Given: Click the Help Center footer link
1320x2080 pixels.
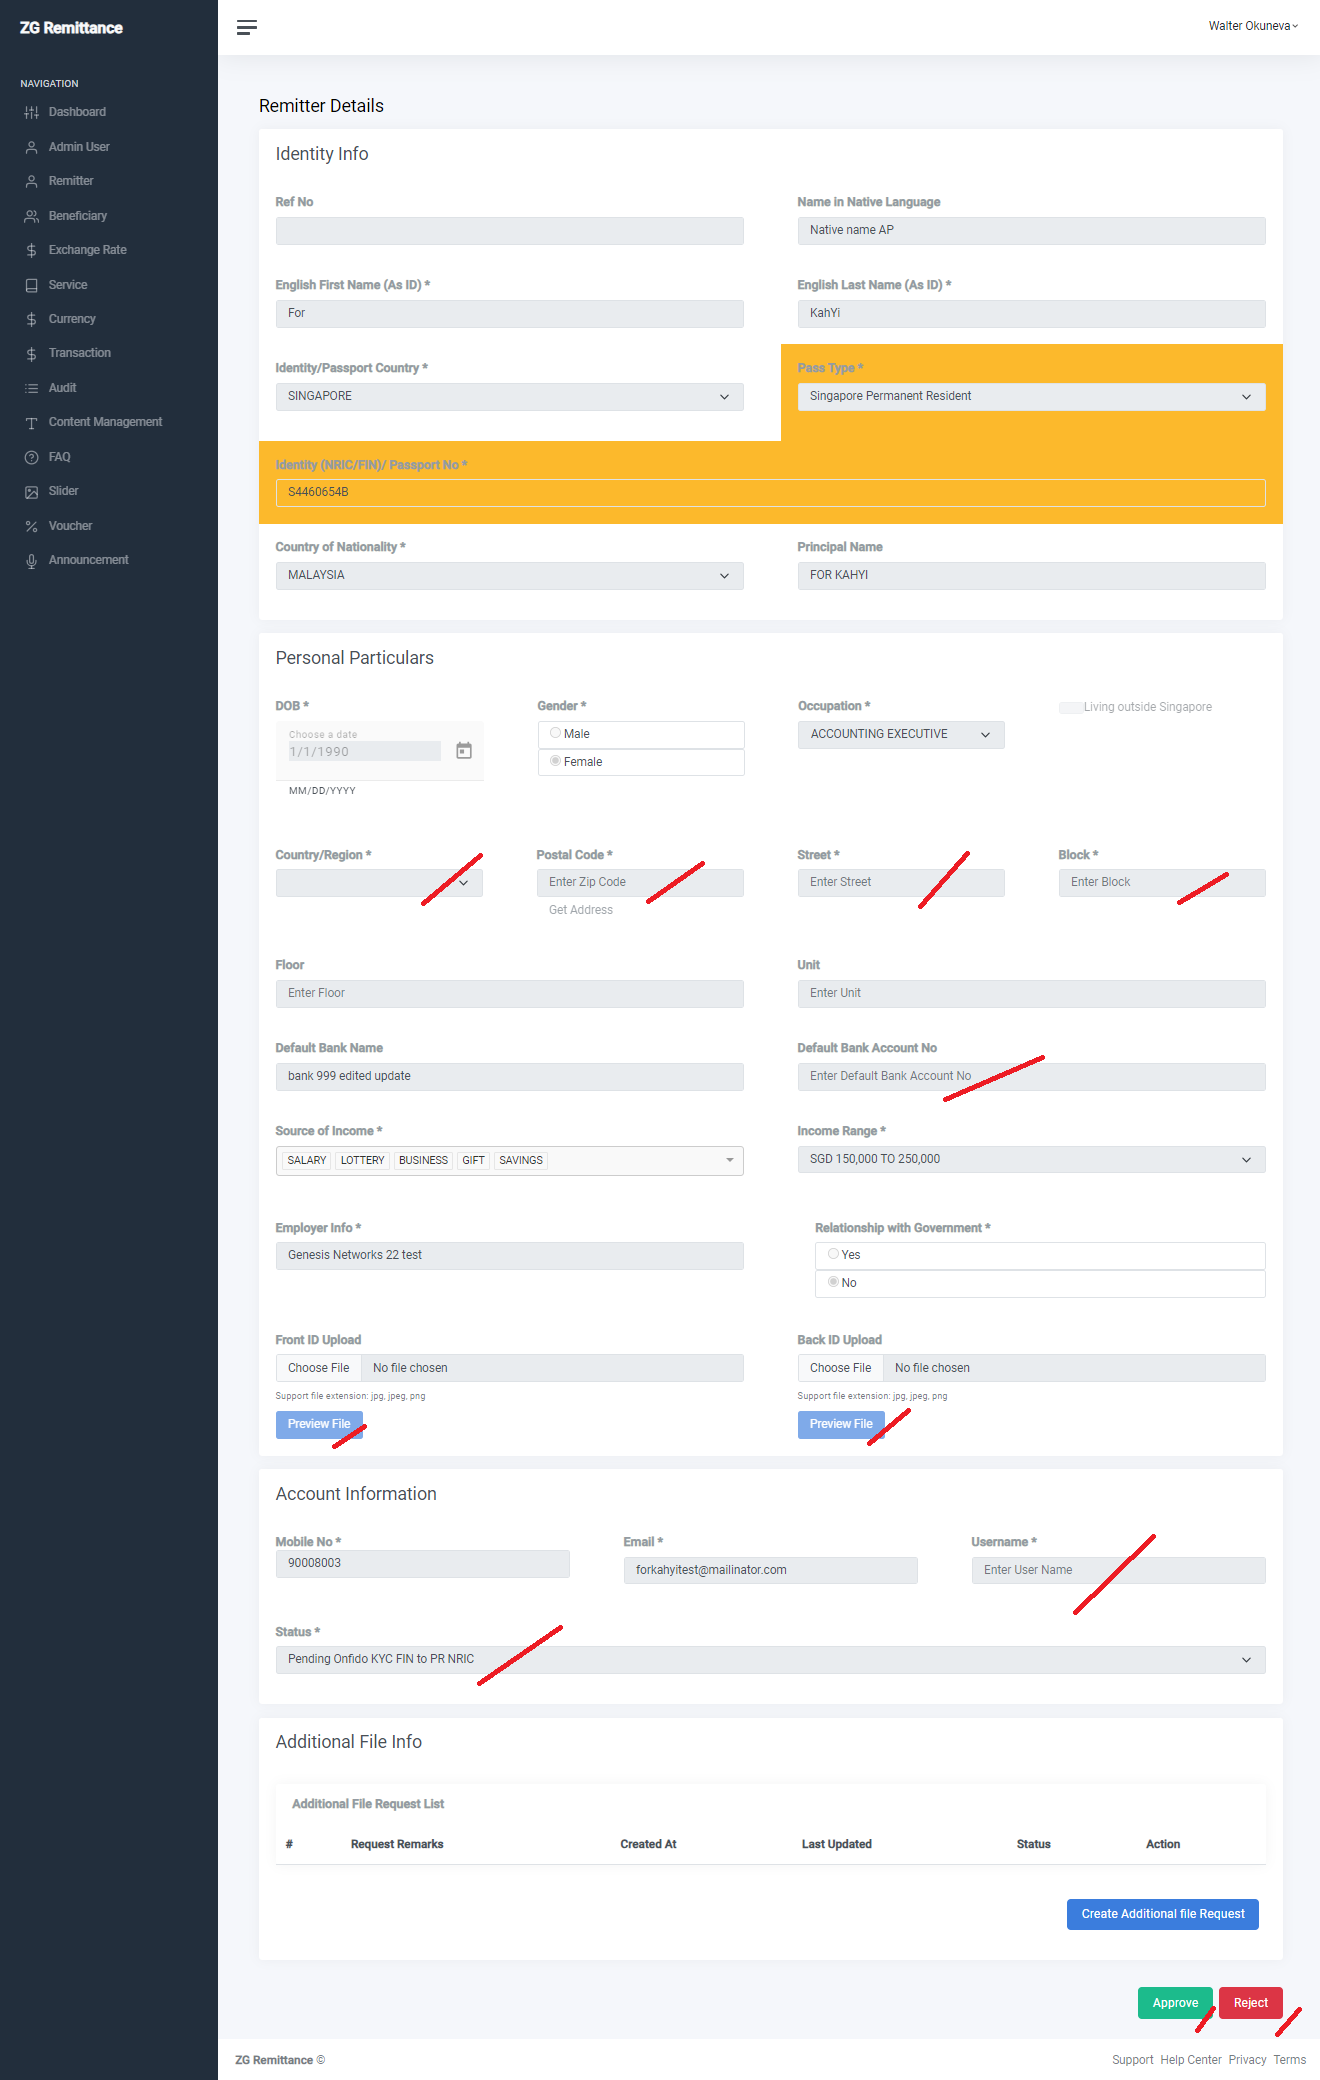Looking at the screenshot, I should pos(1190,2060).
